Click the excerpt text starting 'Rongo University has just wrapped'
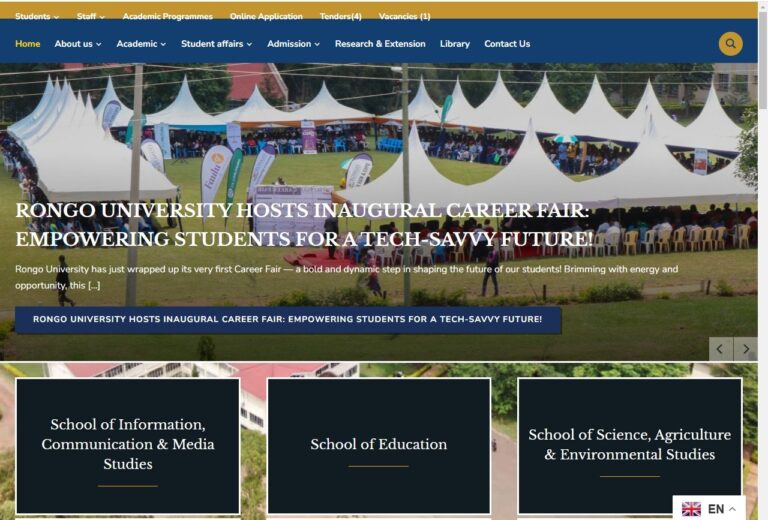Viewport: 768px width, 520px height. point(346,277)
